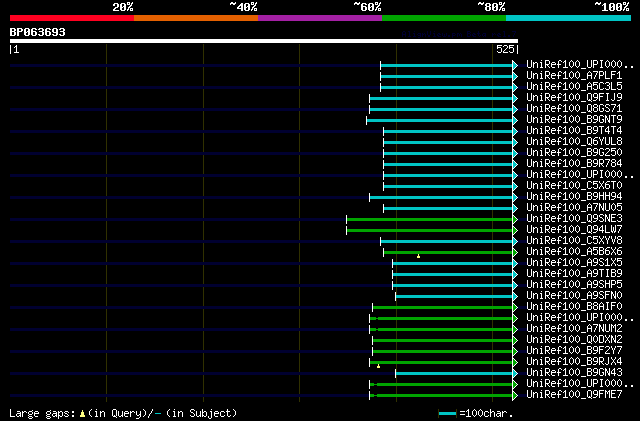Select the UniRef100_B9RJX4 label
The height and width of the screenshot is (421, 640).
pos(574,362)
